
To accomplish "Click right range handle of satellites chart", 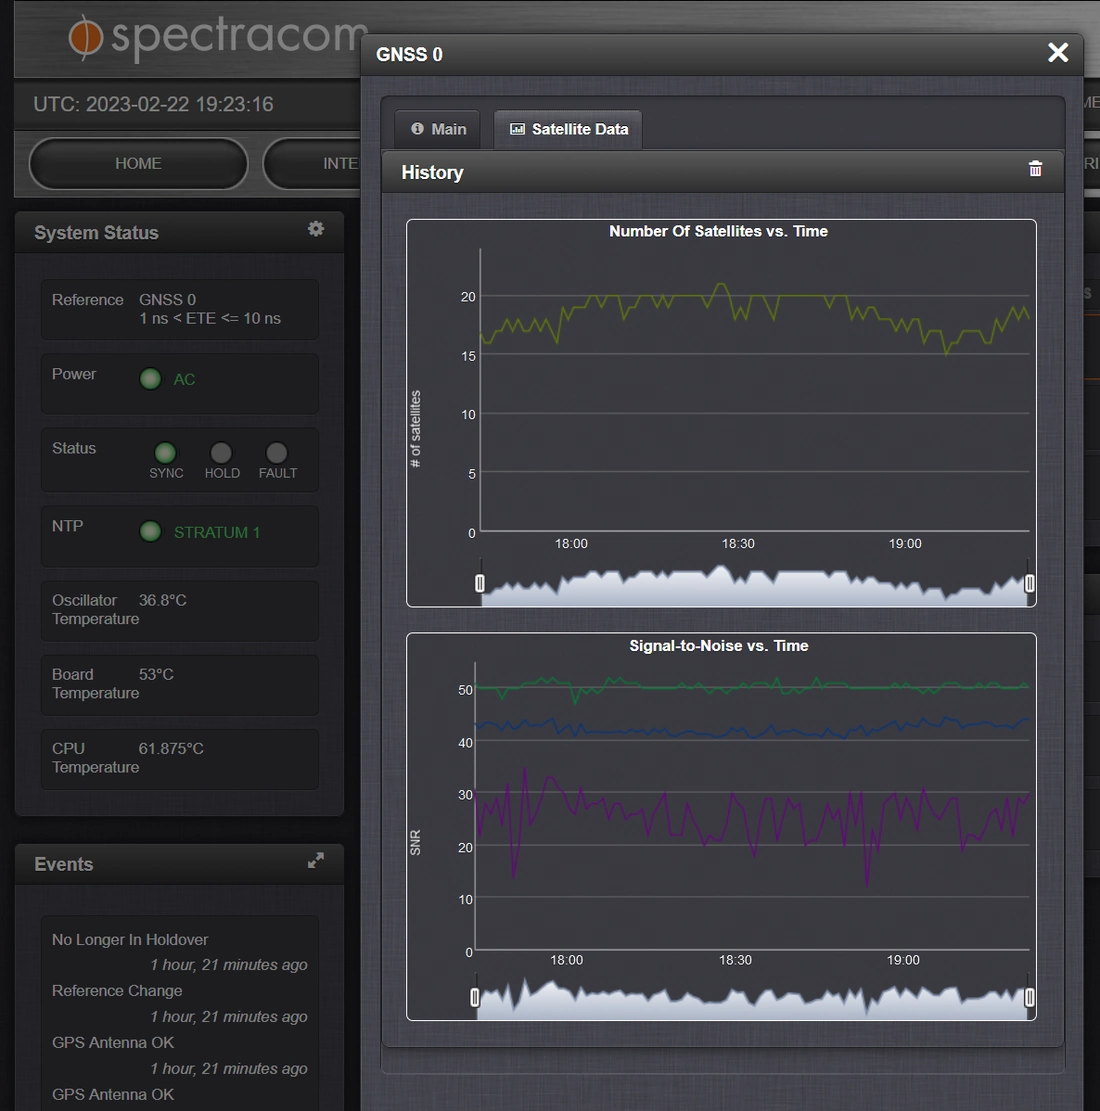I will 1029,583.
